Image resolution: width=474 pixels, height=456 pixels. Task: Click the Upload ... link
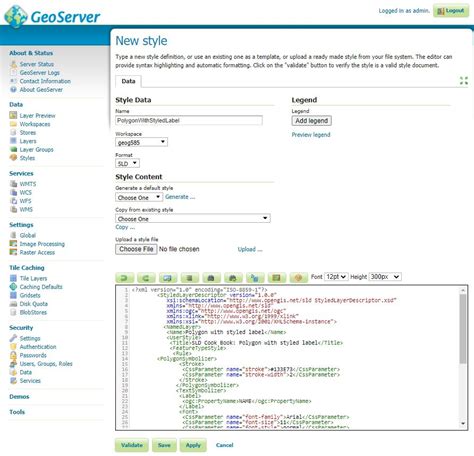[x=250, y=249]
